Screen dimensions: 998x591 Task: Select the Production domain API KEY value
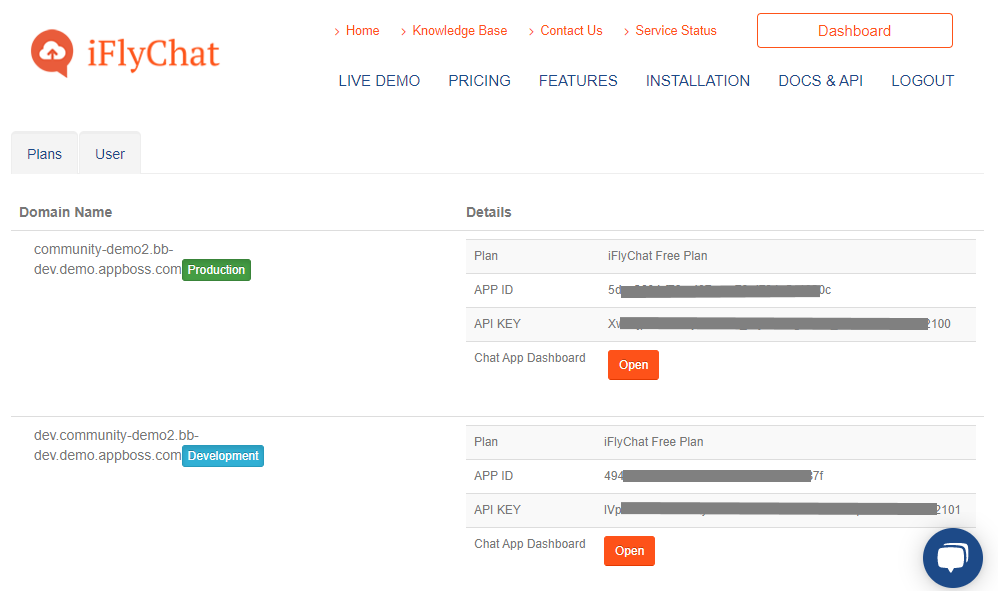click(x=778, y=324)
